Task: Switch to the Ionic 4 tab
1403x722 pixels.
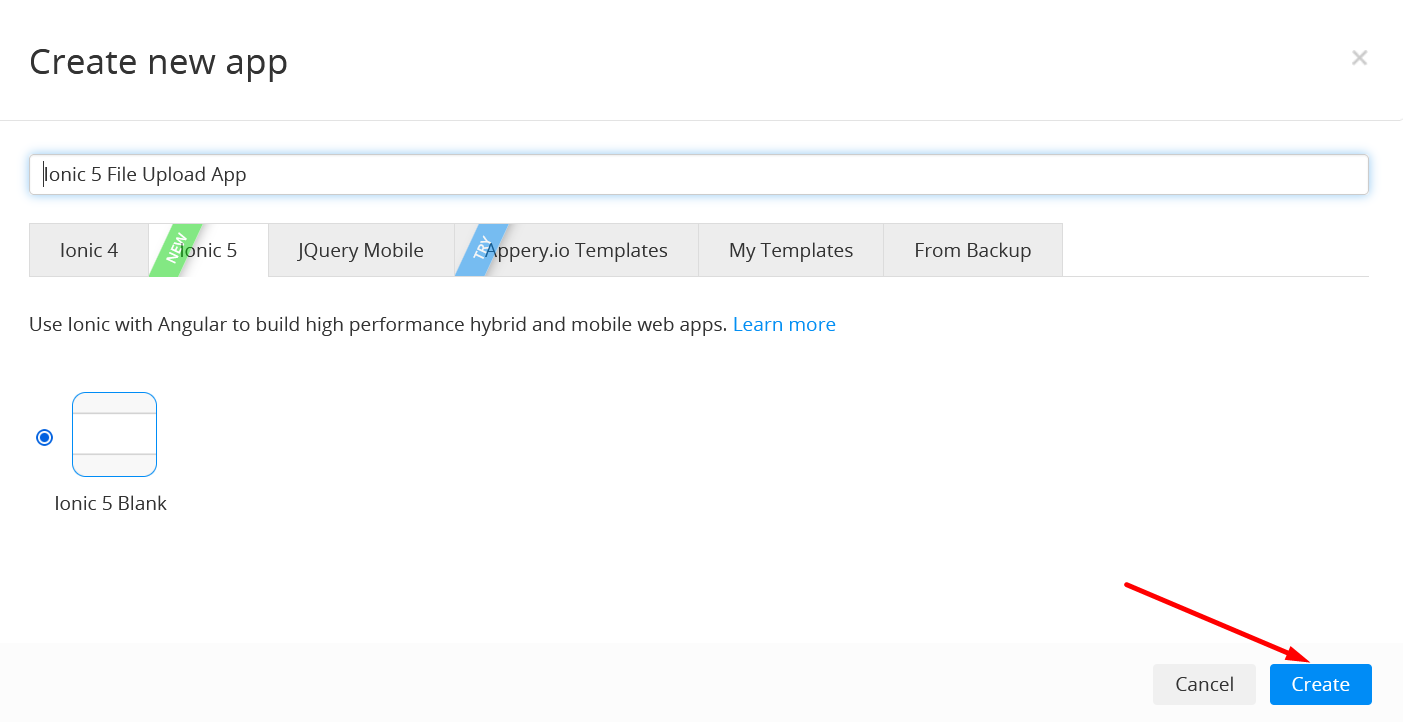Action: coord(89,250)
